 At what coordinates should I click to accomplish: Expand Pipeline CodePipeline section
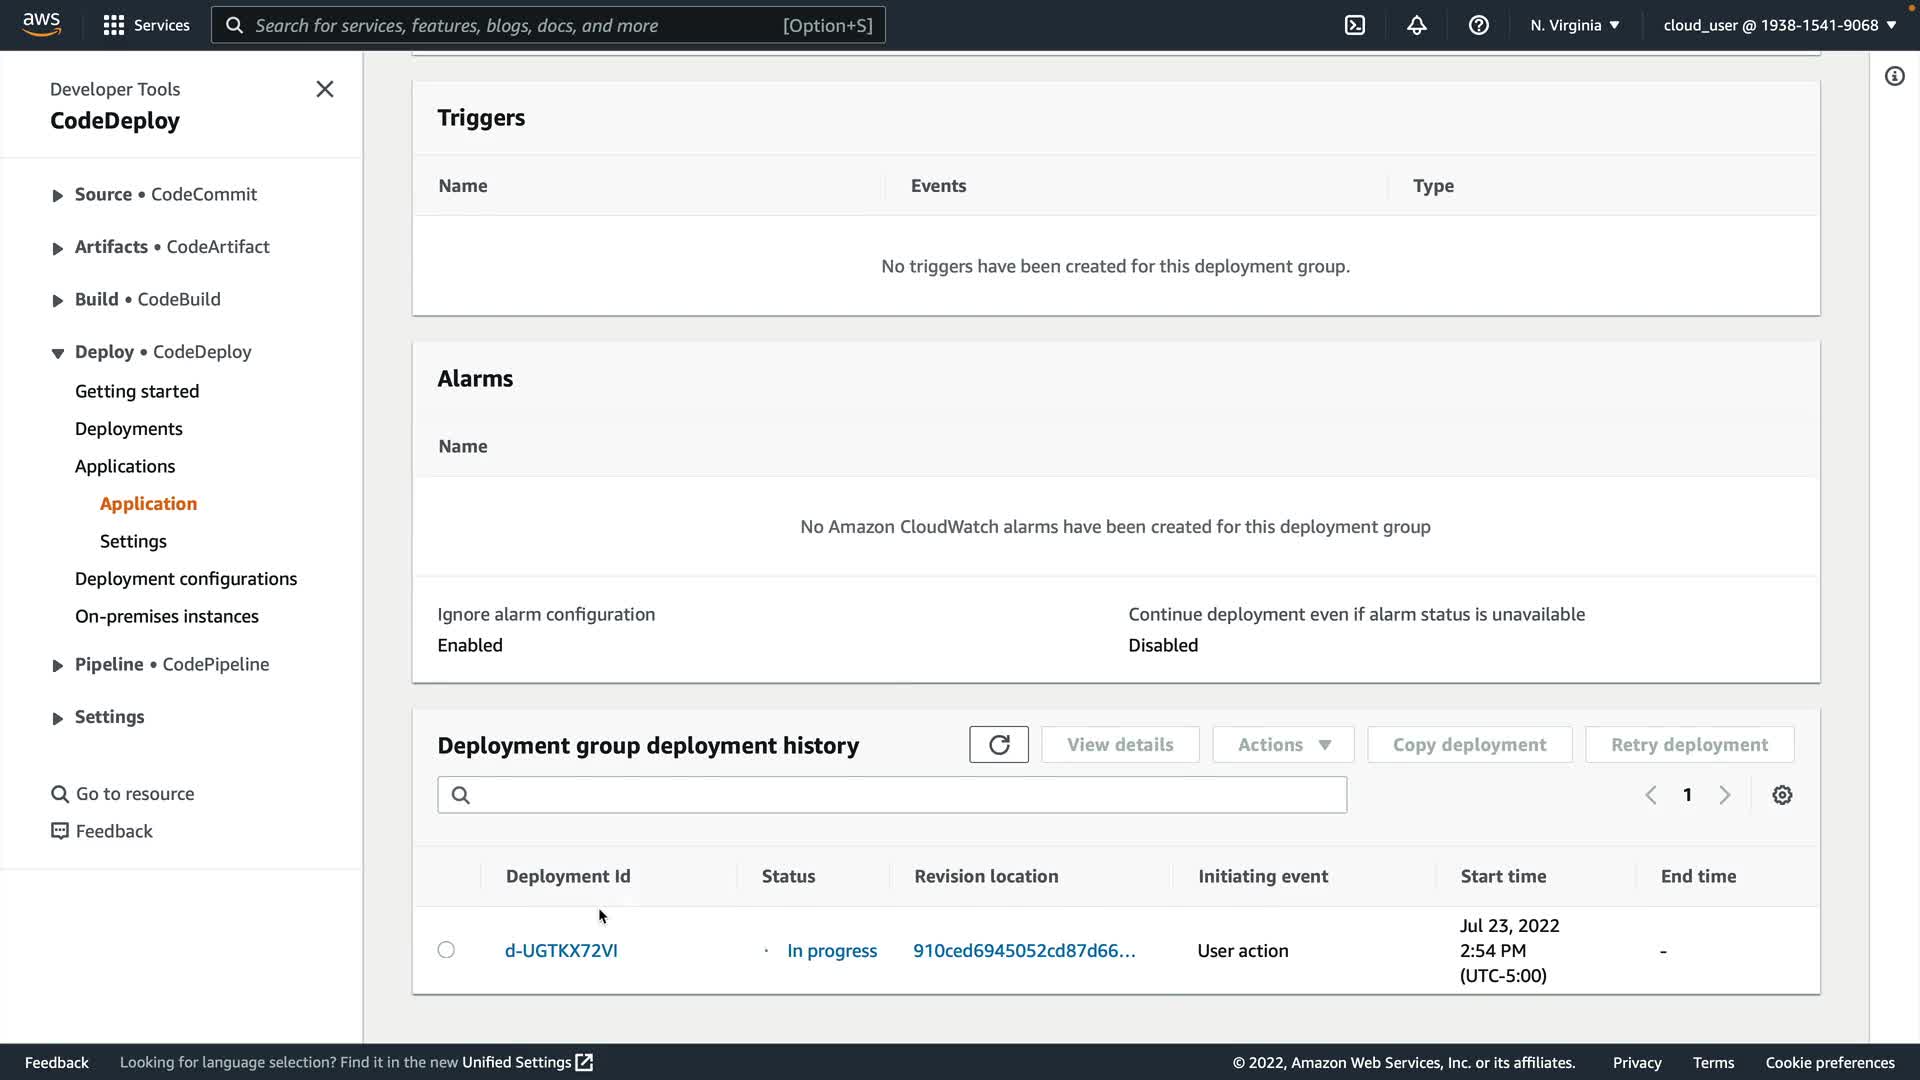(x=58, y=665)
